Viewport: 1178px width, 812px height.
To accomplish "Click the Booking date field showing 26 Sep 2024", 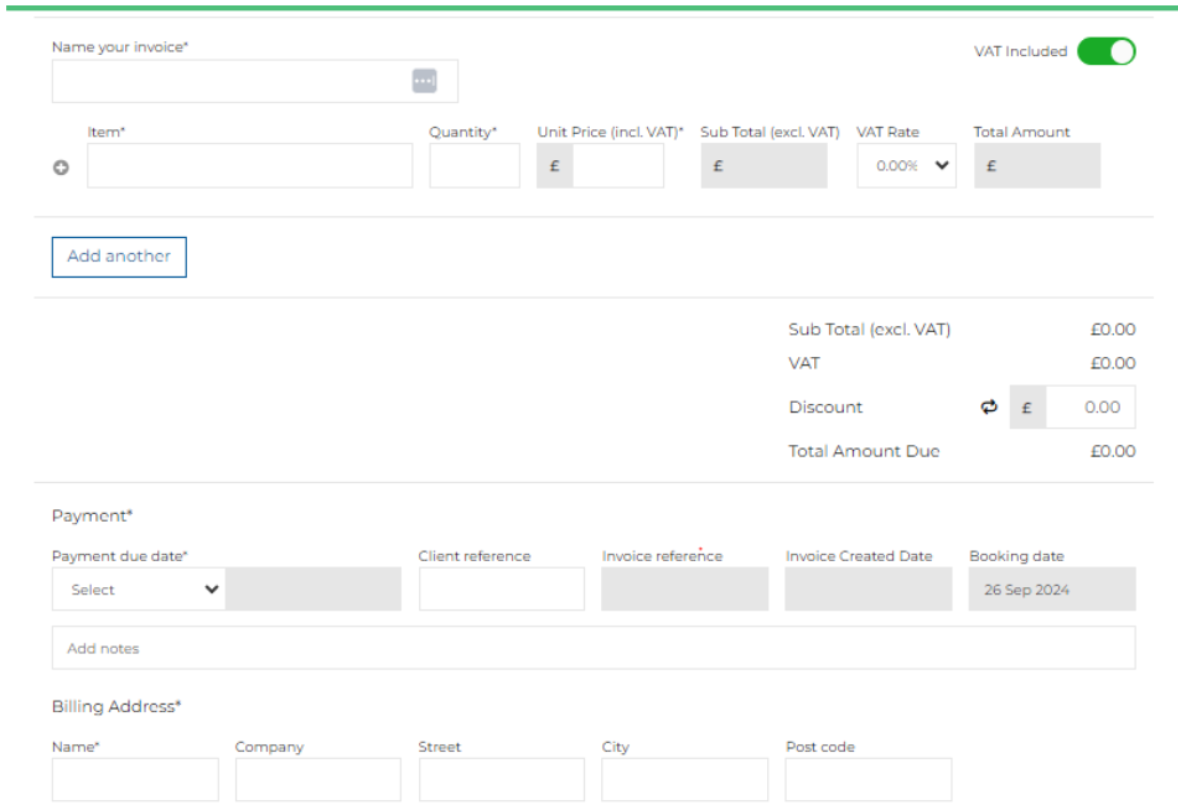I will [x=1052, y=590].
